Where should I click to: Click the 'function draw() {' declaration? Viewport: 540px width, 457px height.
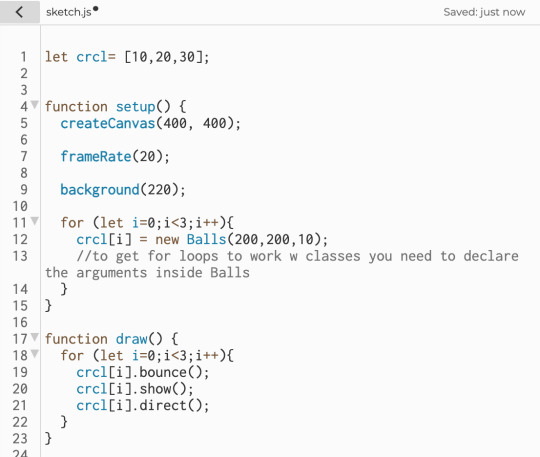click(112, 339)
